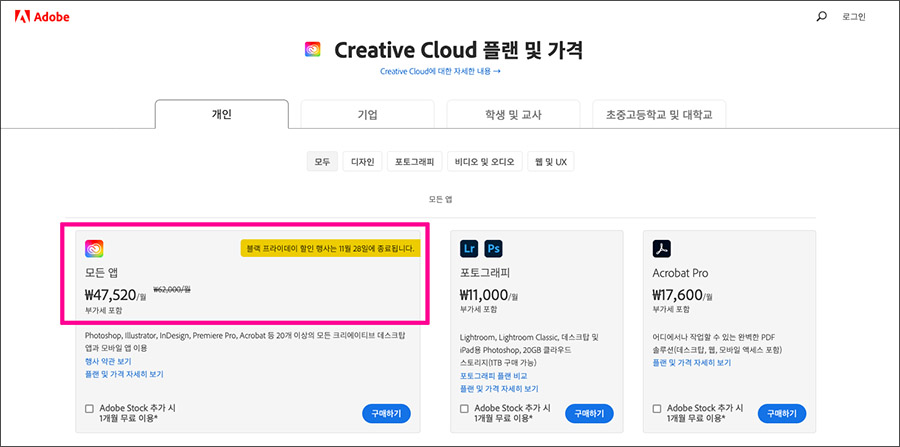This screenshot has width=900, height=447.
Task: Switch to the 기업 tab
Action: click(x=367, y=114)
